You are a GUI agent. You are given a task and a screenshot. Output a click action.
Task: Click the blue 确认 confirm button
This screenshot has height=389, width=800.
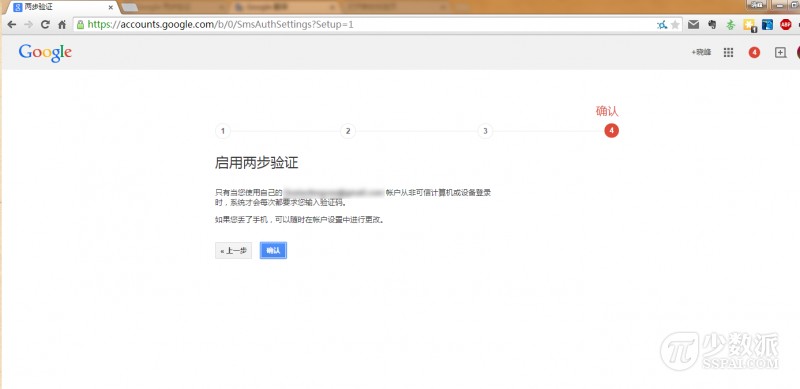[x=273, y=250]
